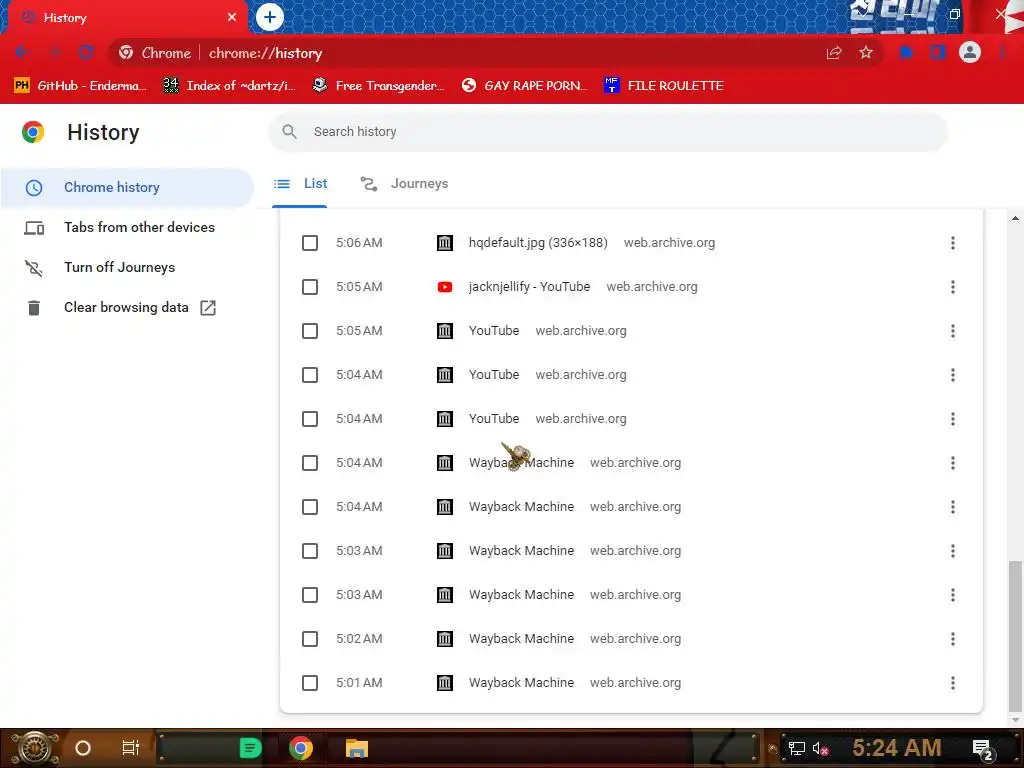Click the external link icon beside Clear browsing data
The height and width of the screenshot is (768, 1024).
point(208,308)
